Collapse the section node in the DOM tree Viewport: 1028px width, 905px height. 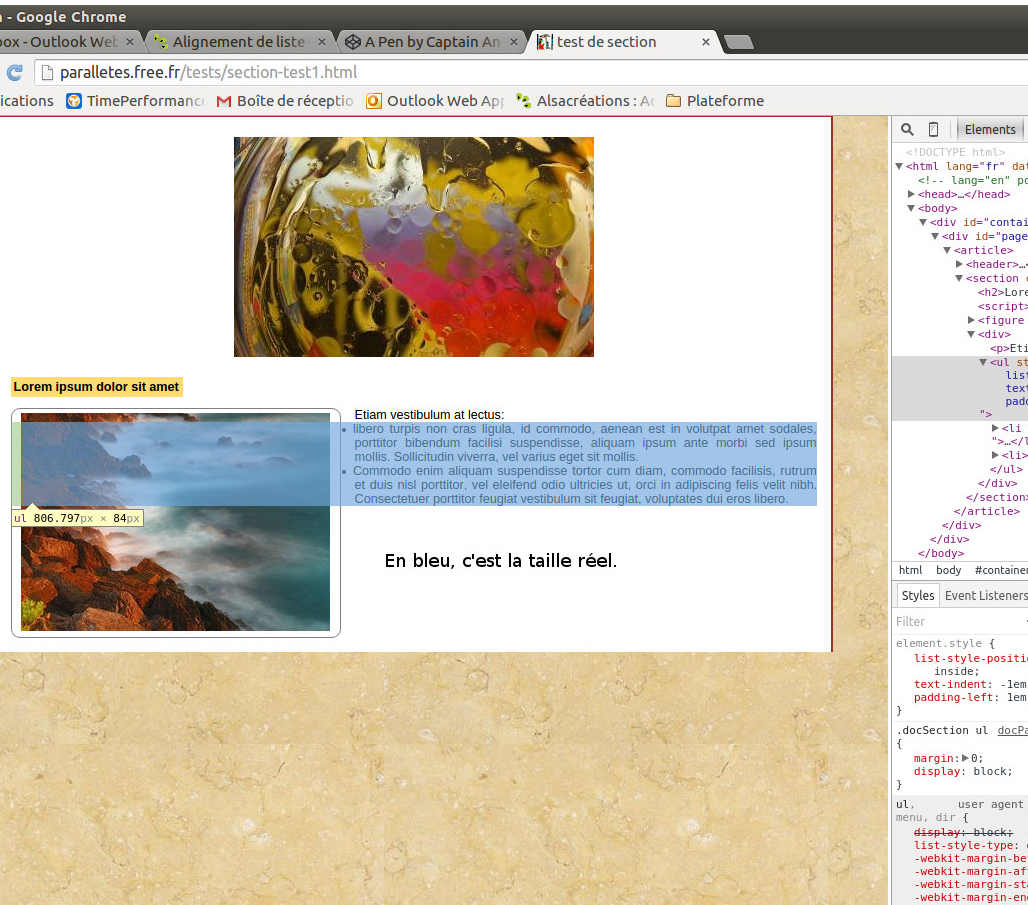pyautogui.click(x=959, y=279)
